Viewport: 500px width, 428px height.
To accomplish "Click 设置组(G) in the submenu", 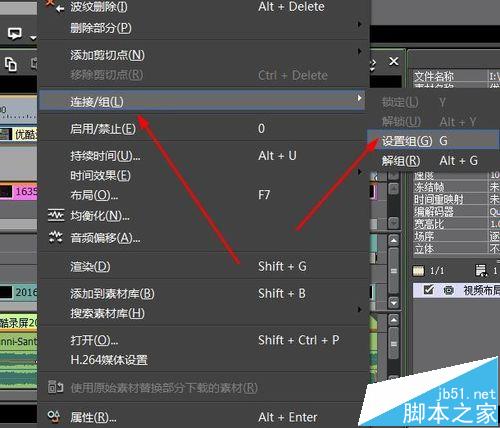I will [x=433, y=141].
